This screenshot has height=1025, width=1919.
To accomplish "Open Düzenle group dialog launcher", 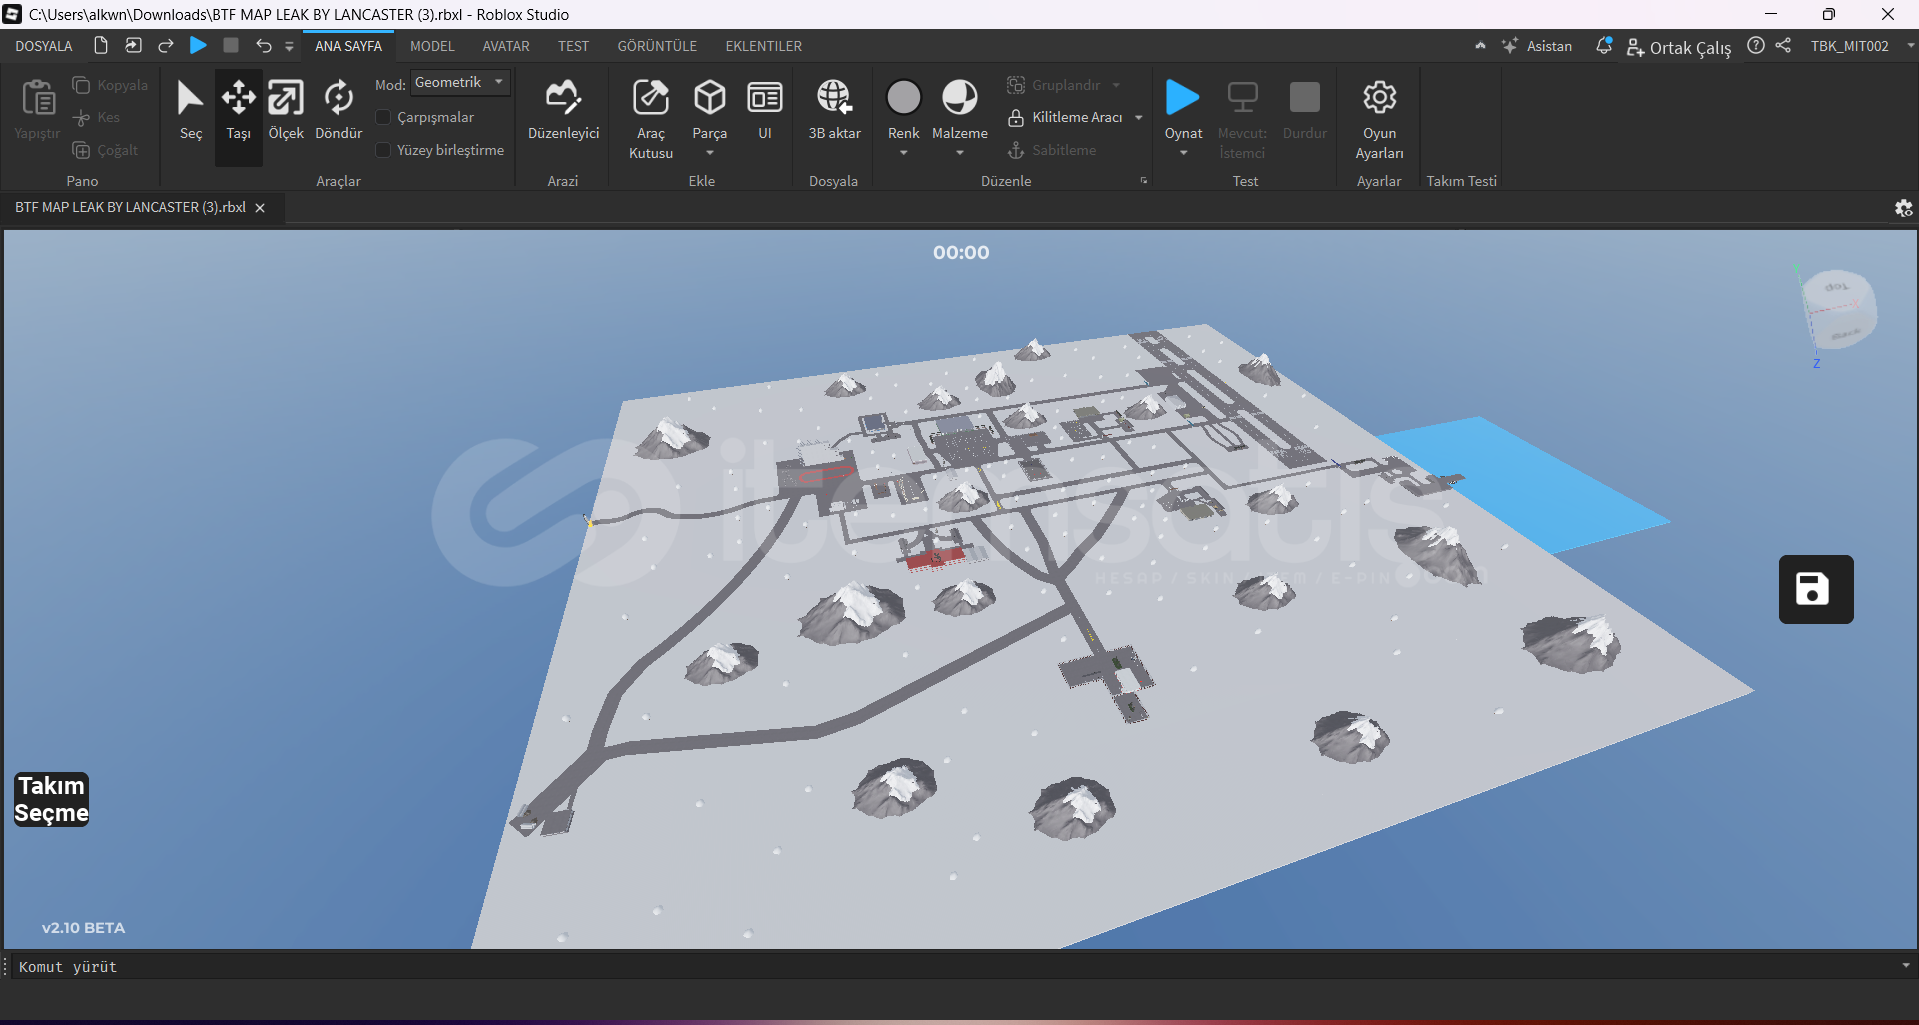I will 1144,181.
